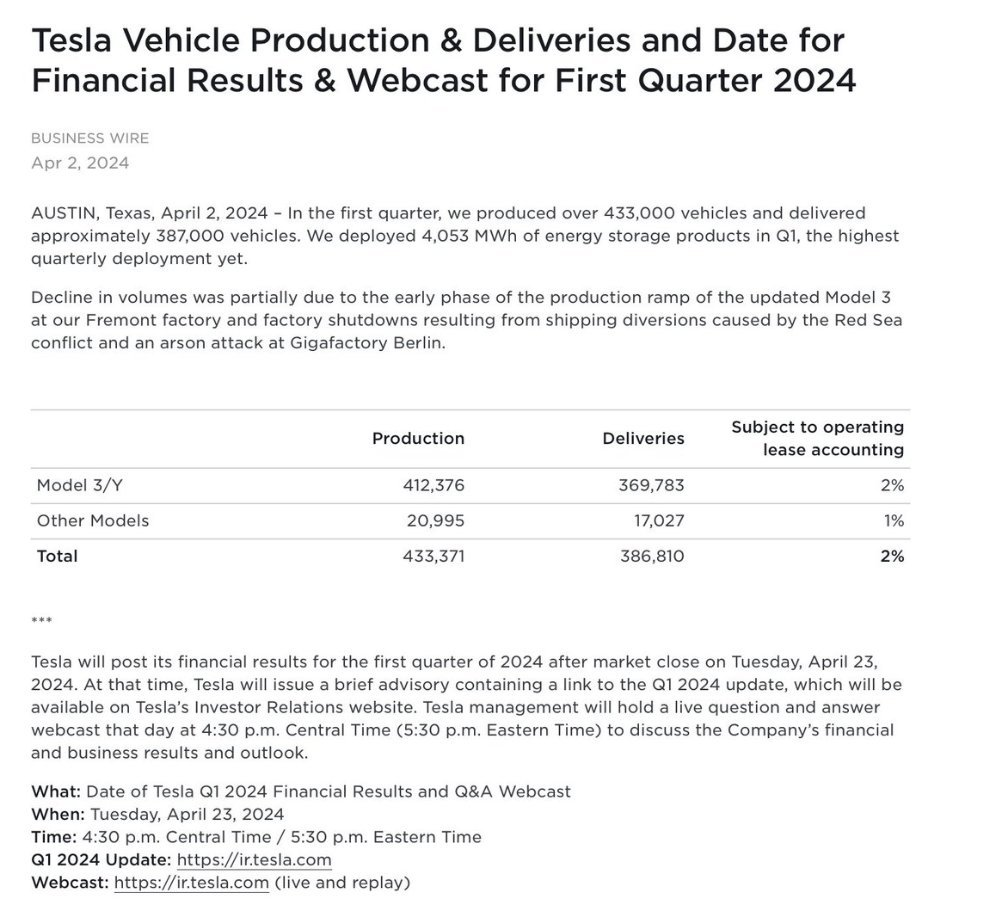Open the Webcast ir.tesla.com link

point(191,882)
